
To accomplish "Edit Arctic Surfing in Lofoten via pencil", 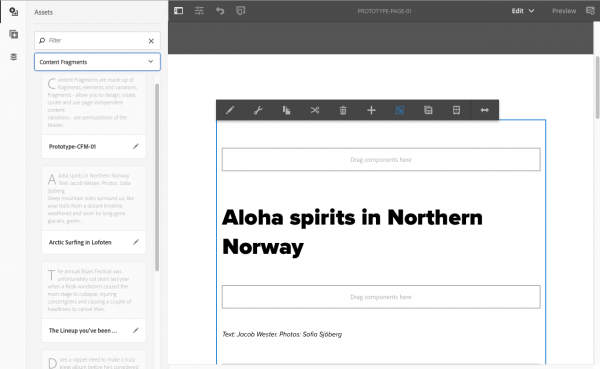I will coord(136,242).
